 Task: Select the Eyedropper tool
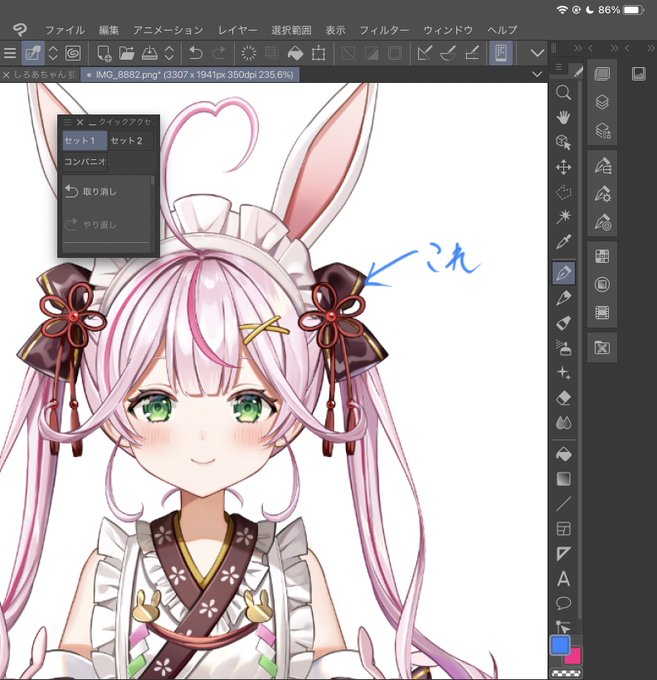(x=563, y=242)
